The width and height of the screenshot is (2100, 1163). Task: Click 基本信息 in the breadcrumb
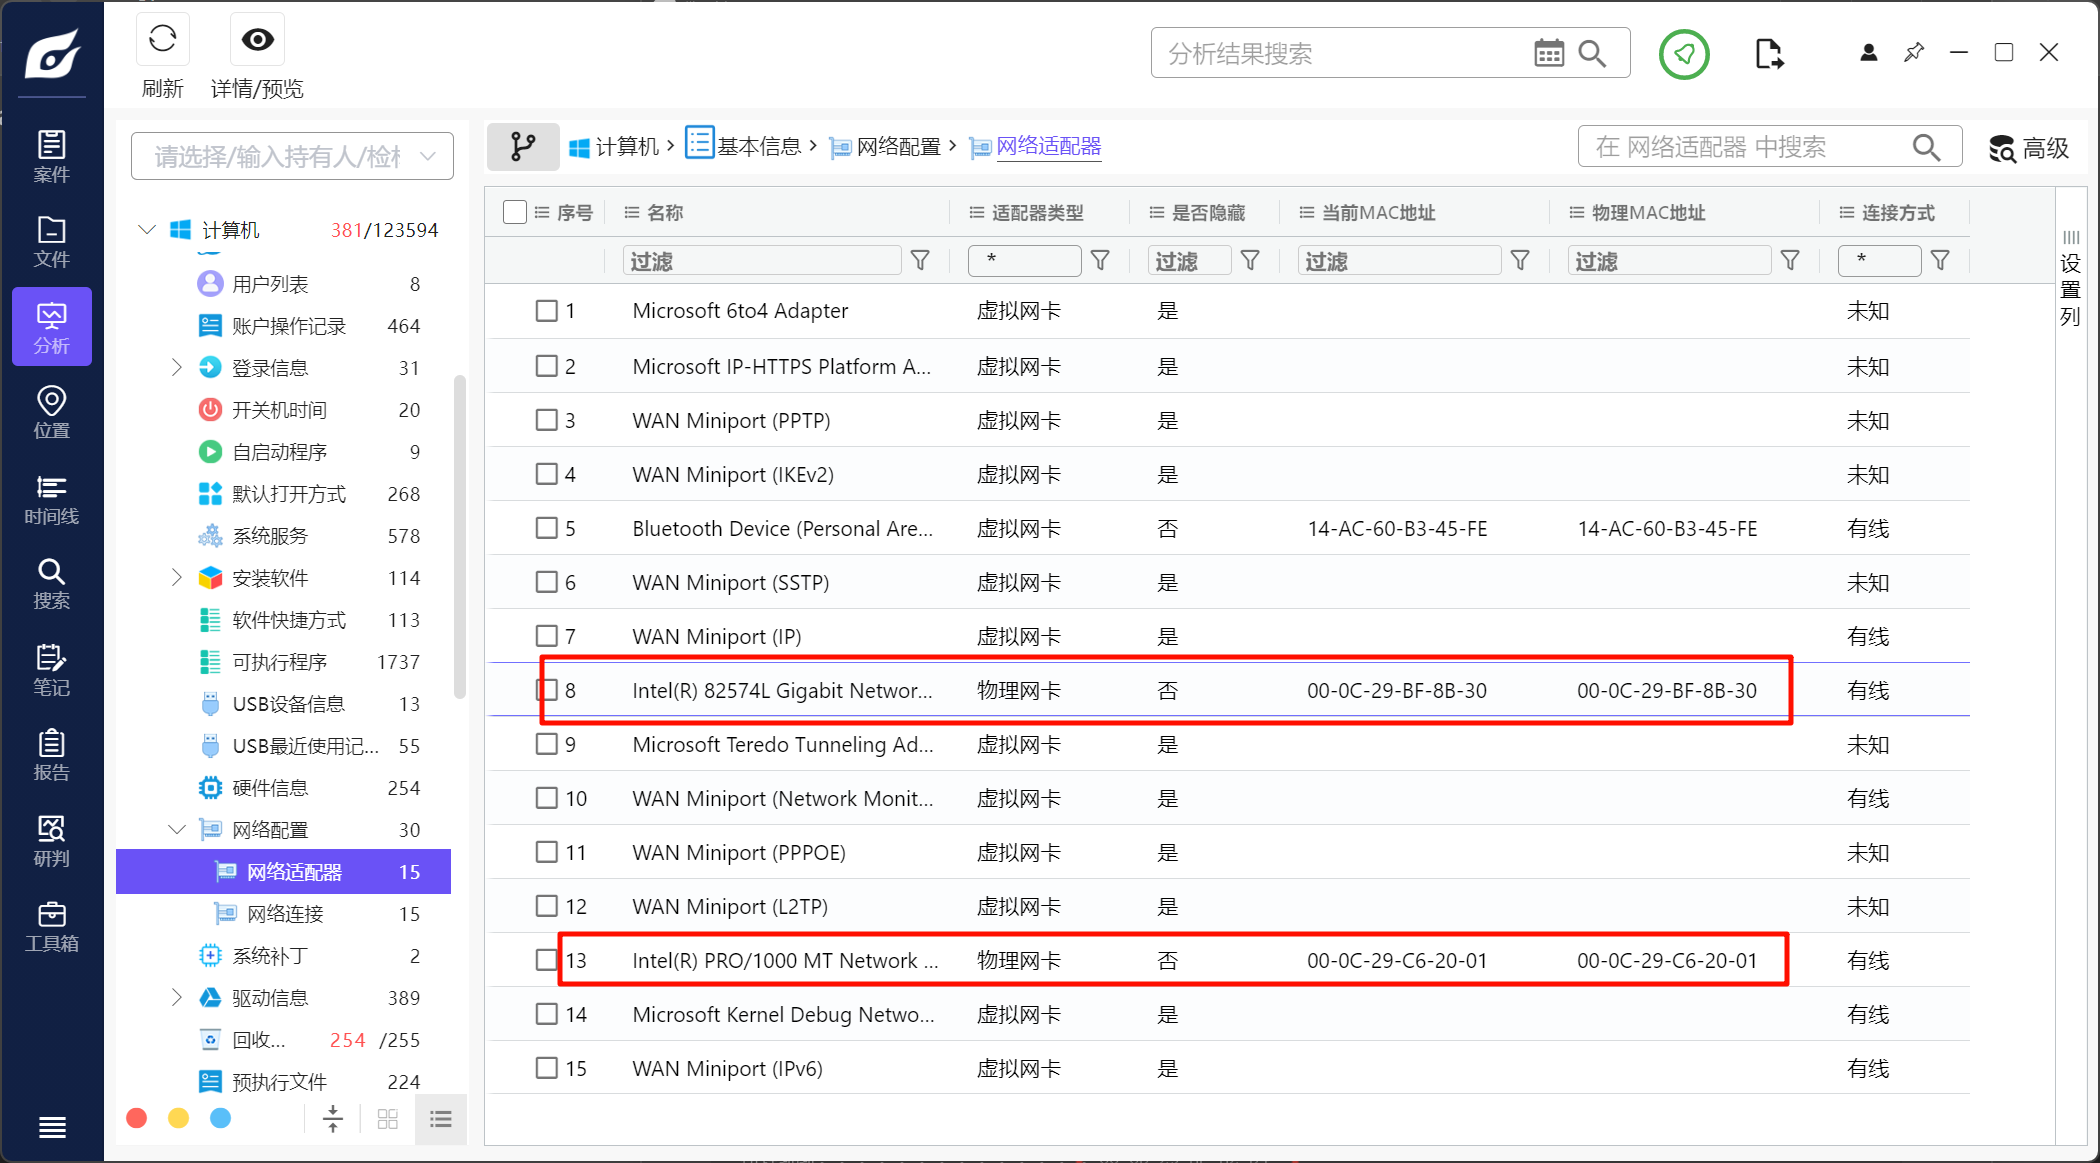click(758, 147)
